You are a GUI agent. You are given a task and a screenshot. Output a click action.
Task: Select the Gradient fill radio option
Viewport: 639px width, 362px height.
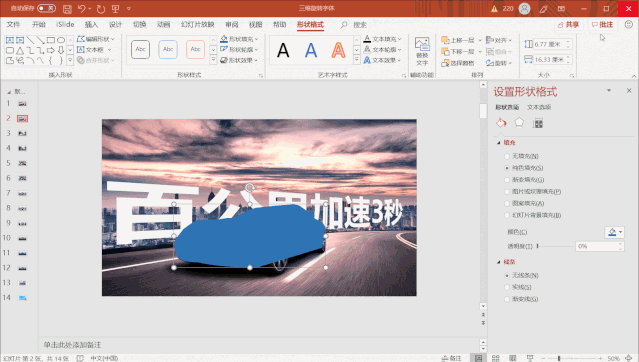[x=507, y=180]
